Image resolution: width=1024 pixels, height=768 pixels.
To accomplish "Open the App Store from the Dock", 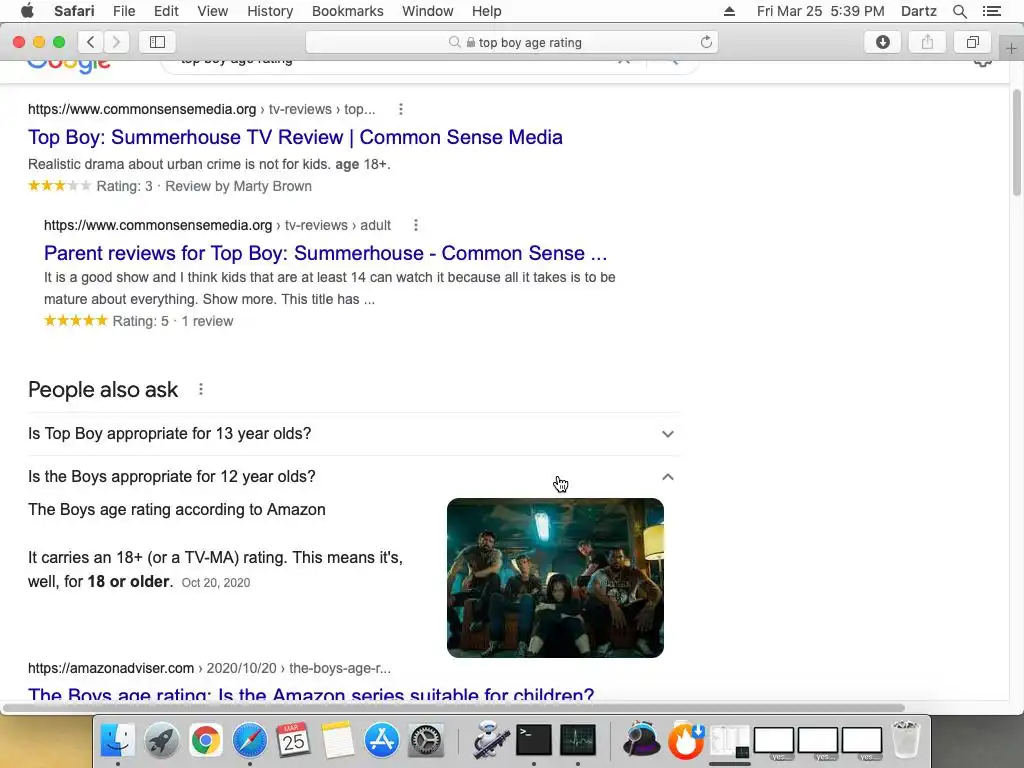I will coord(381,741).
